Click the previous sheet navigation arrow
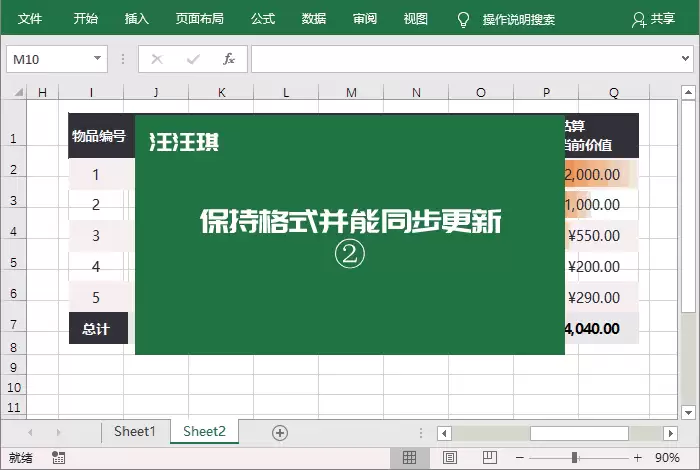Screen dimensions: 700x470 (x=30, y=432)
